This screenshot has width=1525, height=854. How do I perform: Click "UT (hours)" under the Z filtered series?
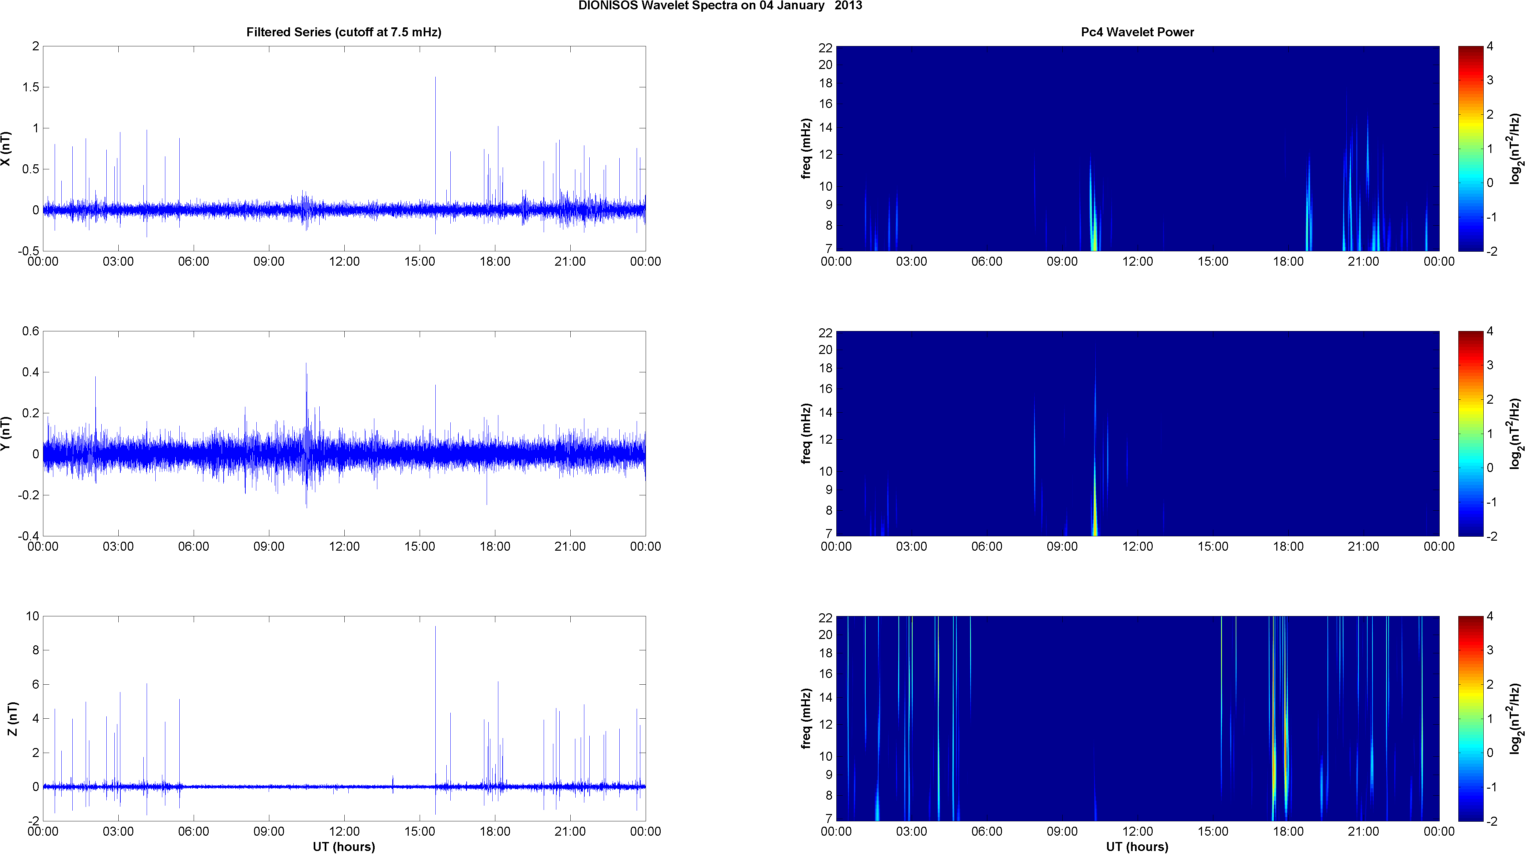(344, 847)
